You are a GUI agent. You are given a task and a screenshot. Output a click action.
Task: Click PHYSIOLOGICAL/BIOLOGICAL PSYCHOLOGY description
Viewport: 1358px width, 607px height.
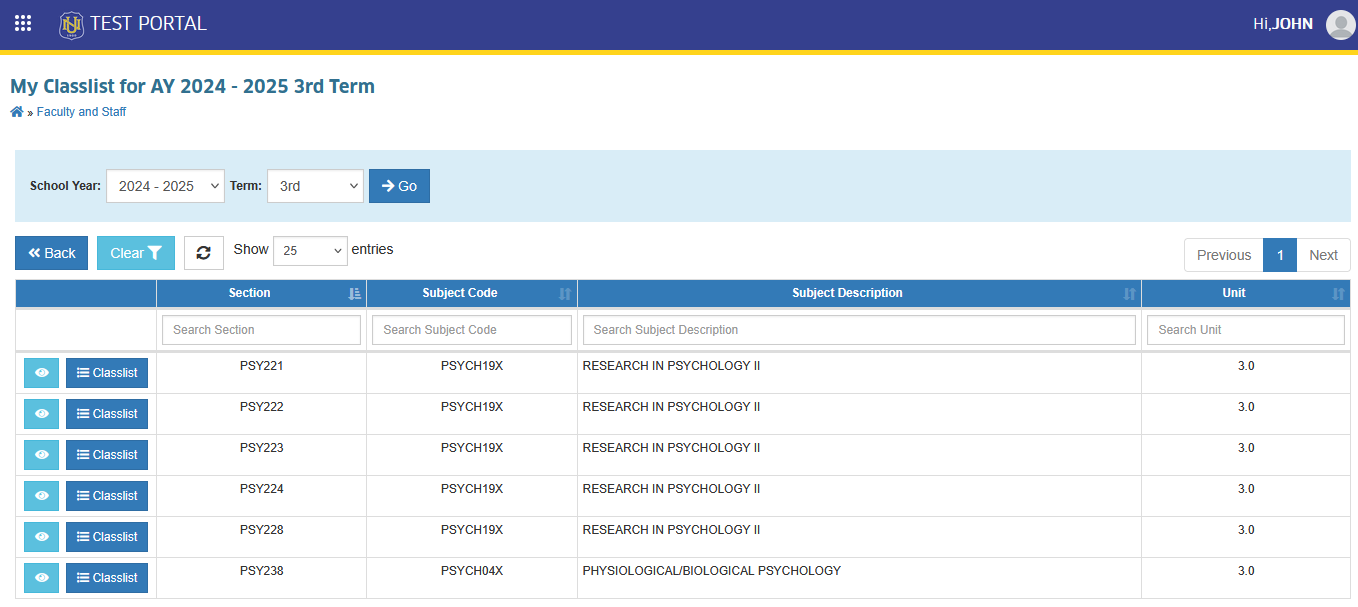point(712,571)
